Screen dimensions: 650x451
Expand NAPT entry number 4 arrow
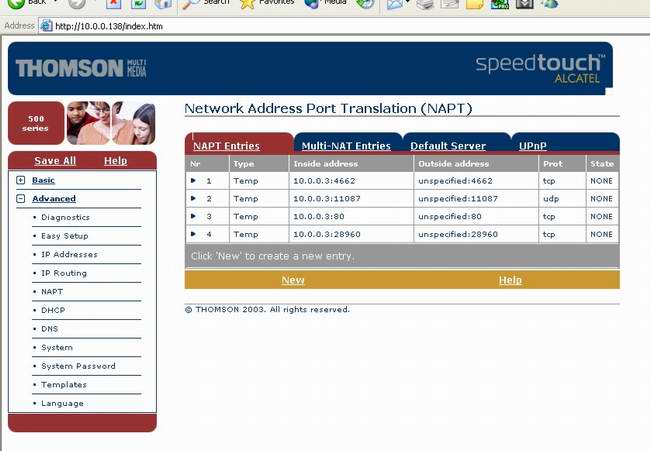(193, 234)
